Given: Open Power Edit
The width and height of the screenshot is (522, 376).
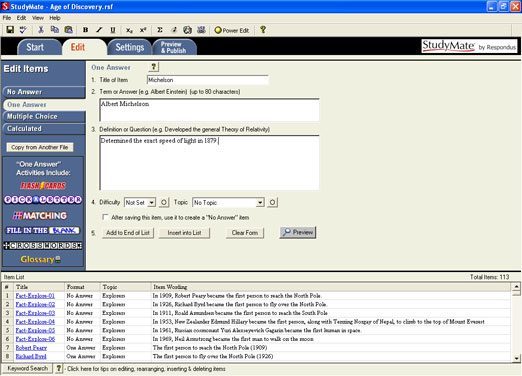Looking at the screenshot, I should point(232,30).
